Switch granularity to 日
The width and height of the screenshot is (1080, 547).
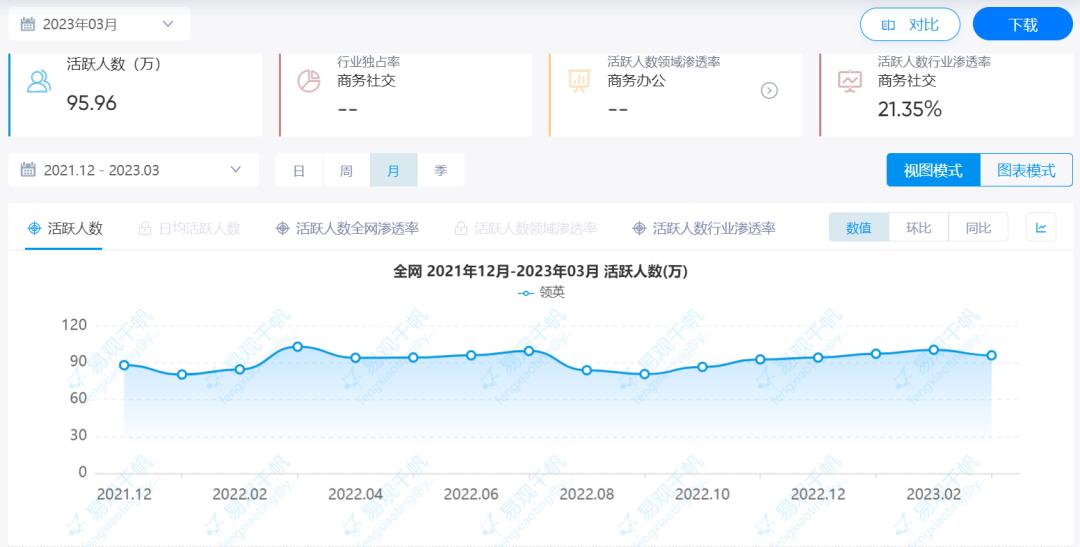click(x=298, y=170)
